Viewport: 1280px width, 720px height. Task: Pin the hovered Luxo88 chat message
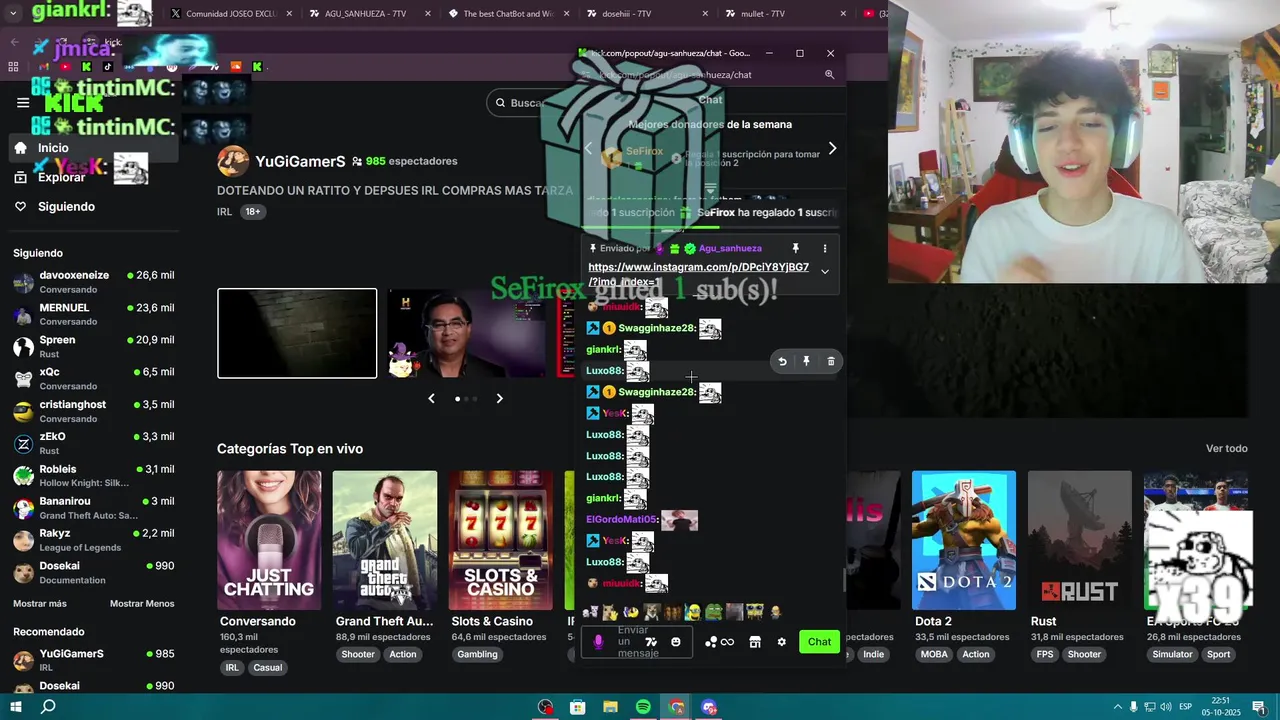[x=806, y=361]
